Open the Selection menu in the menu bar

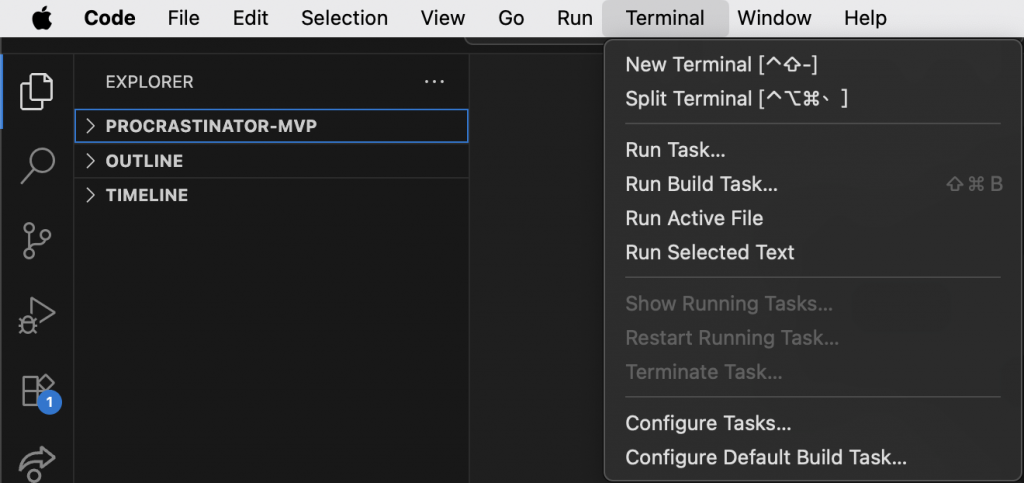[344, 18]
